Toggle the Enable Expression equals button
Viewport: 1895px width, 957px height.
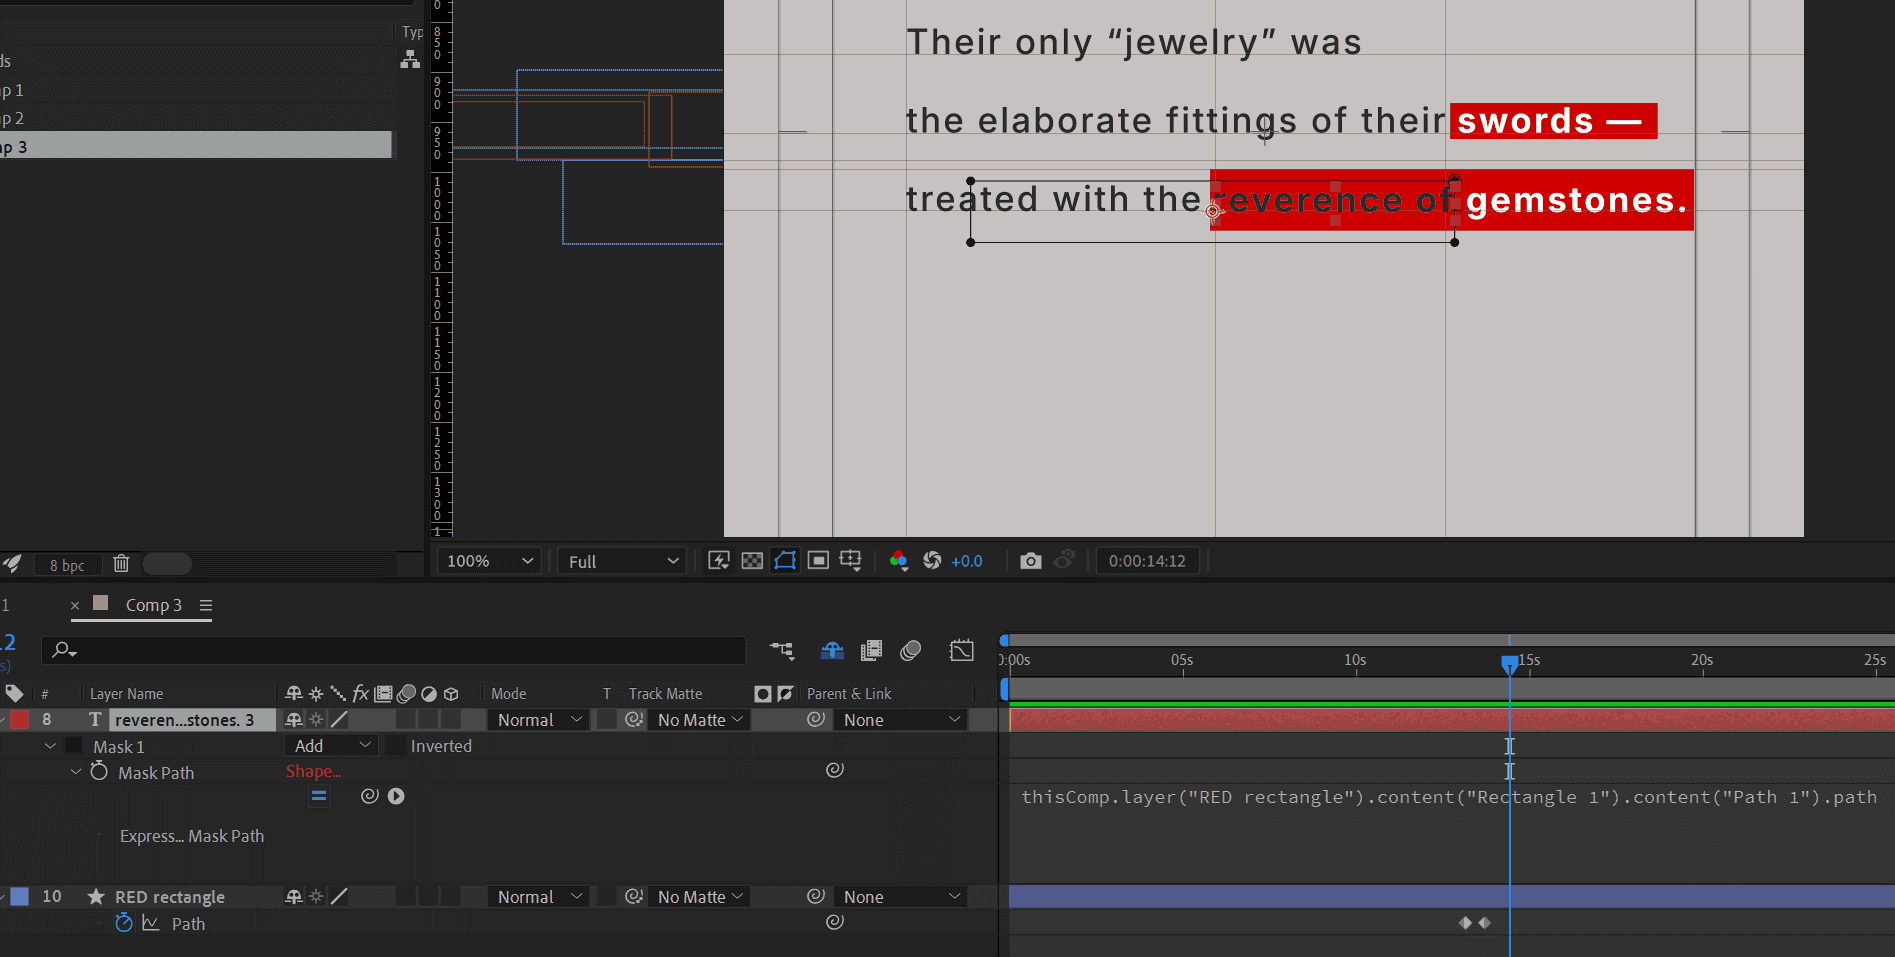tap(319, 796)
